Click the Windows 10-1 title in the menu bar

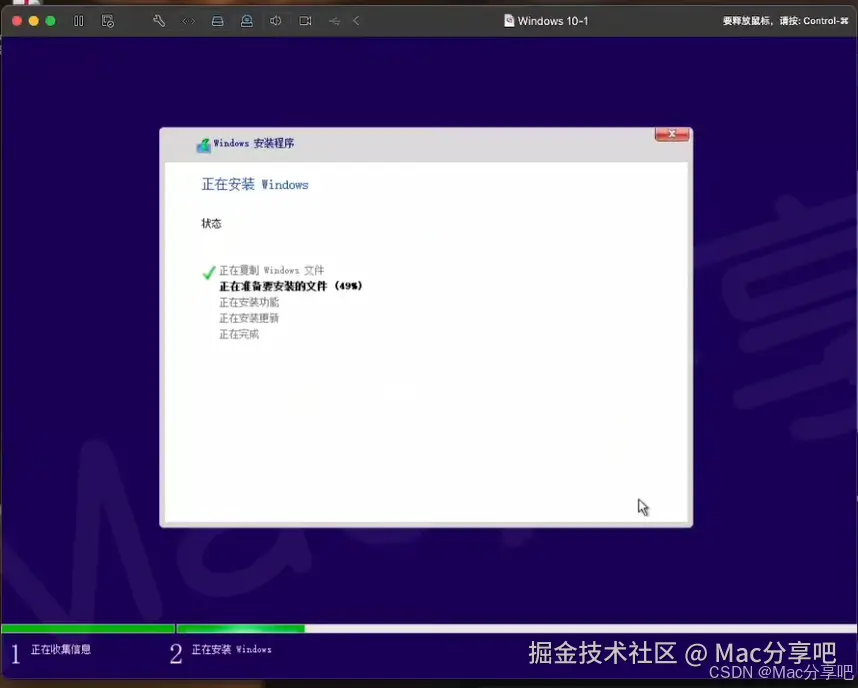(x=553, y=20)
